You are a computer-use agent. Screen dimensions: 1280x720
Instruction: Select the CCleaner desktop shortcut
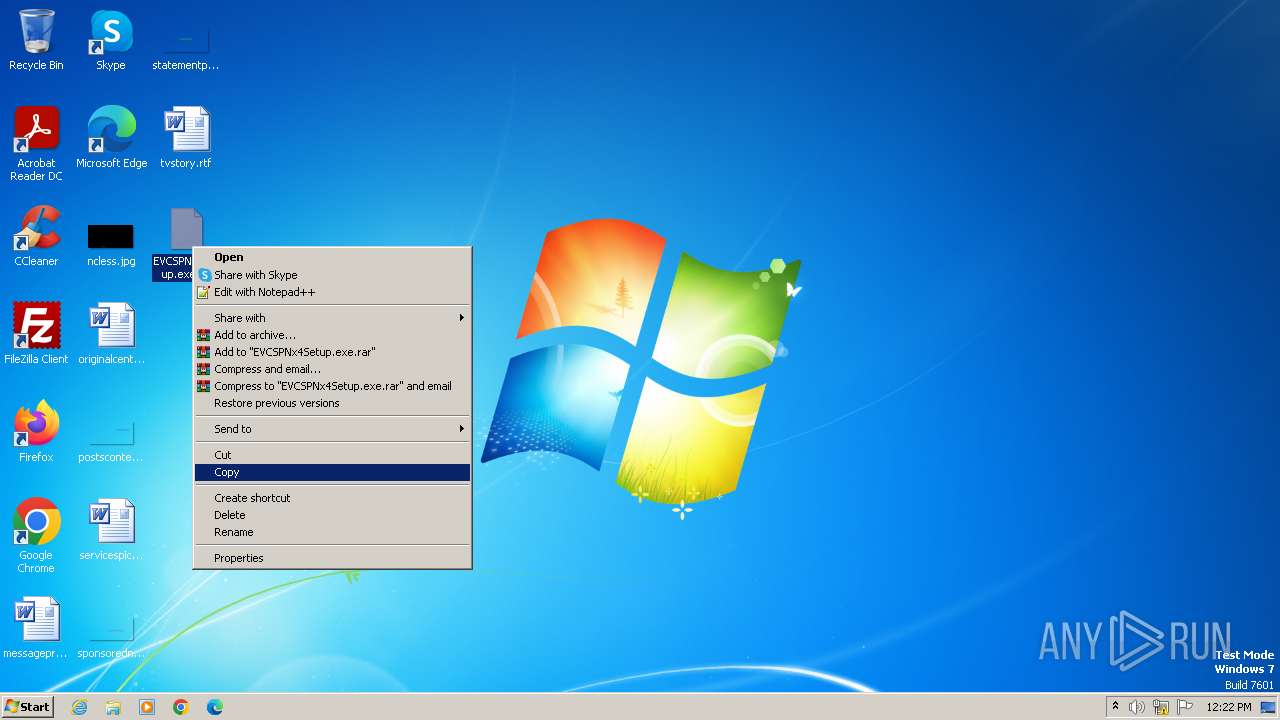coord(36,236)
